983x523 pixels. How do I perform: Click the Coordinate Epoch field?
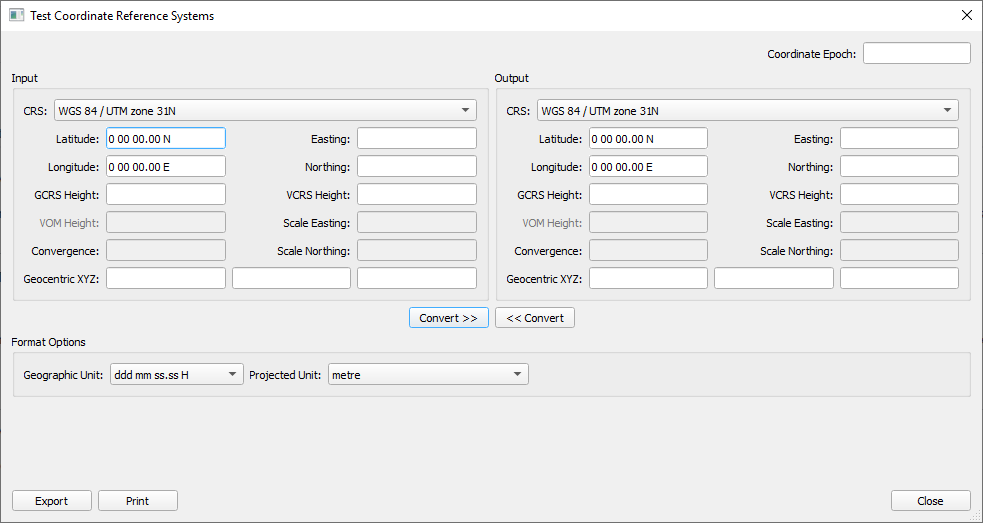[916, 54]
